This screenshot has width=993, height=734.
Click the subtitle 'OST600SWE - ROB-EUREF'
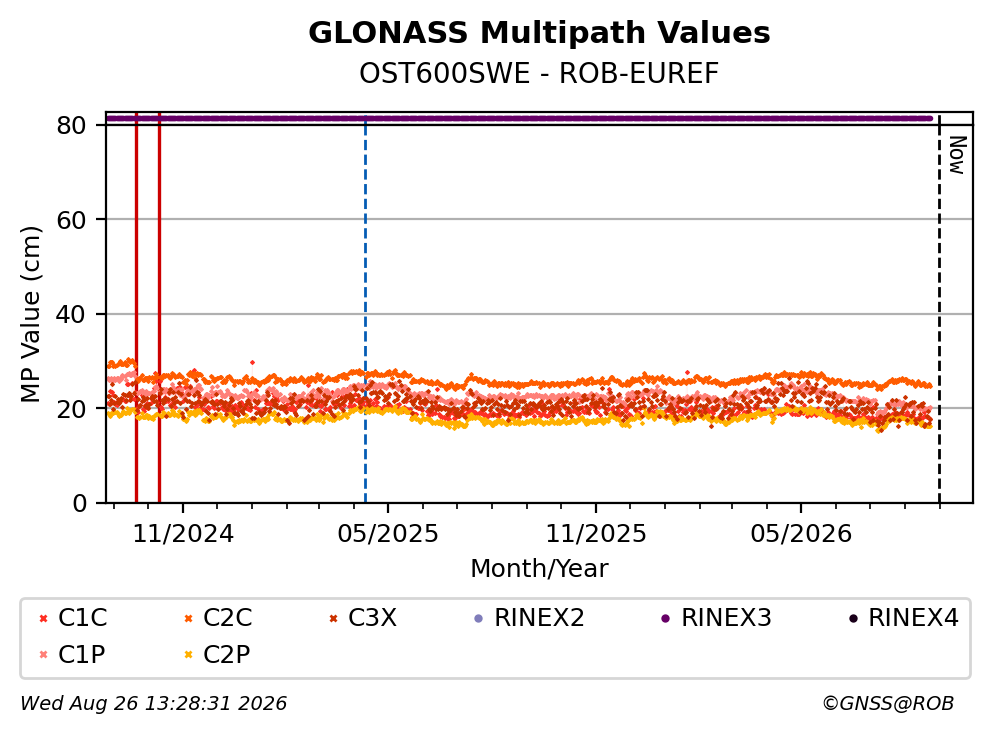539,73
